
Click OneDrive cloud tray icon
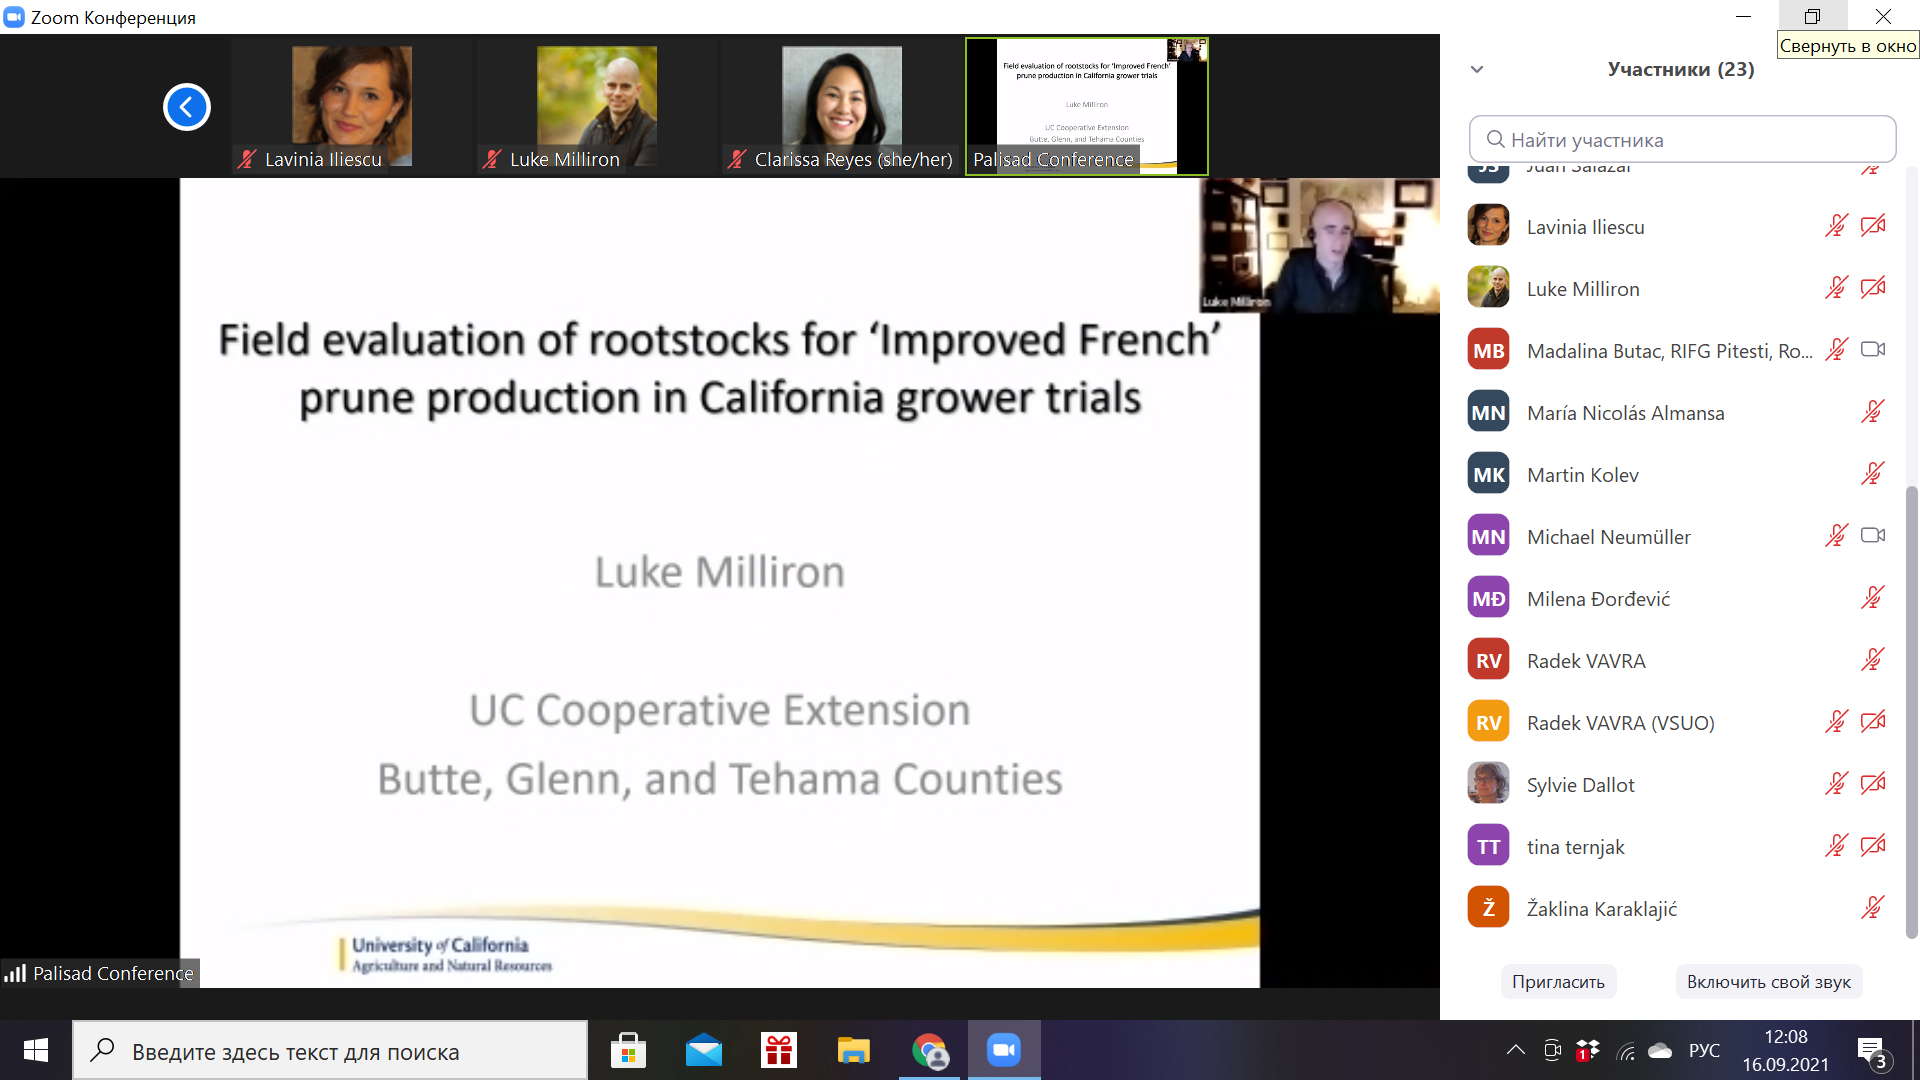click(1660, 1050)
